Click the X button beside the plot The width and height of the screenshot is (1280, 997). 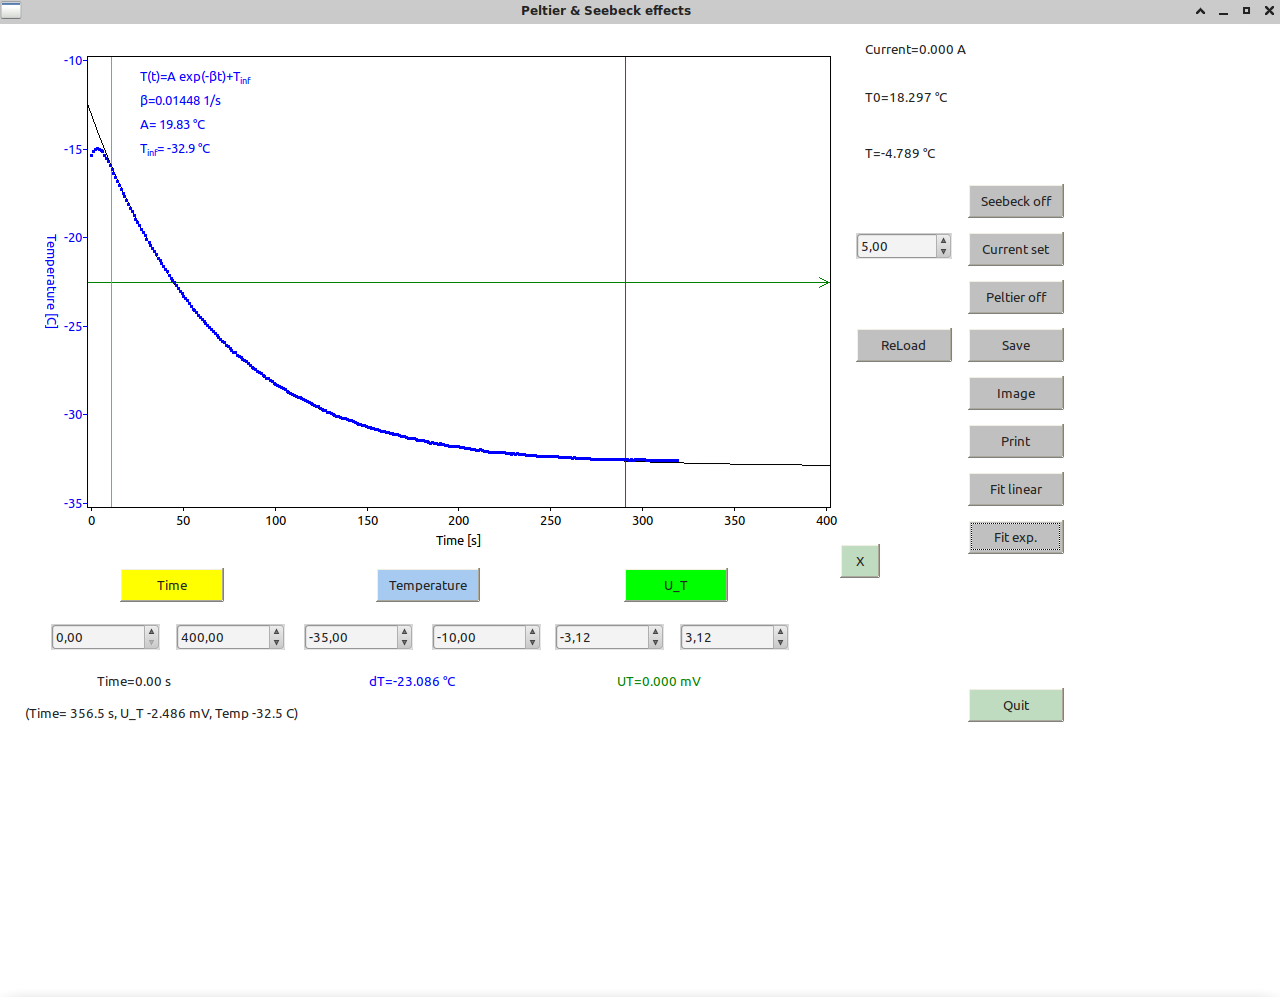(x=860, y=561)
